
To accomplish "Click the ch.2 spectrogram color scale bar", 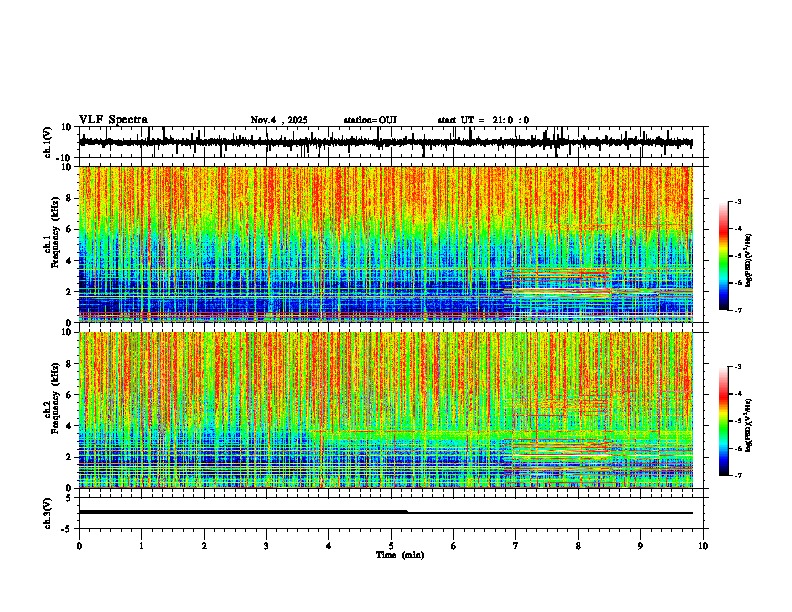I will coord(724,421).
